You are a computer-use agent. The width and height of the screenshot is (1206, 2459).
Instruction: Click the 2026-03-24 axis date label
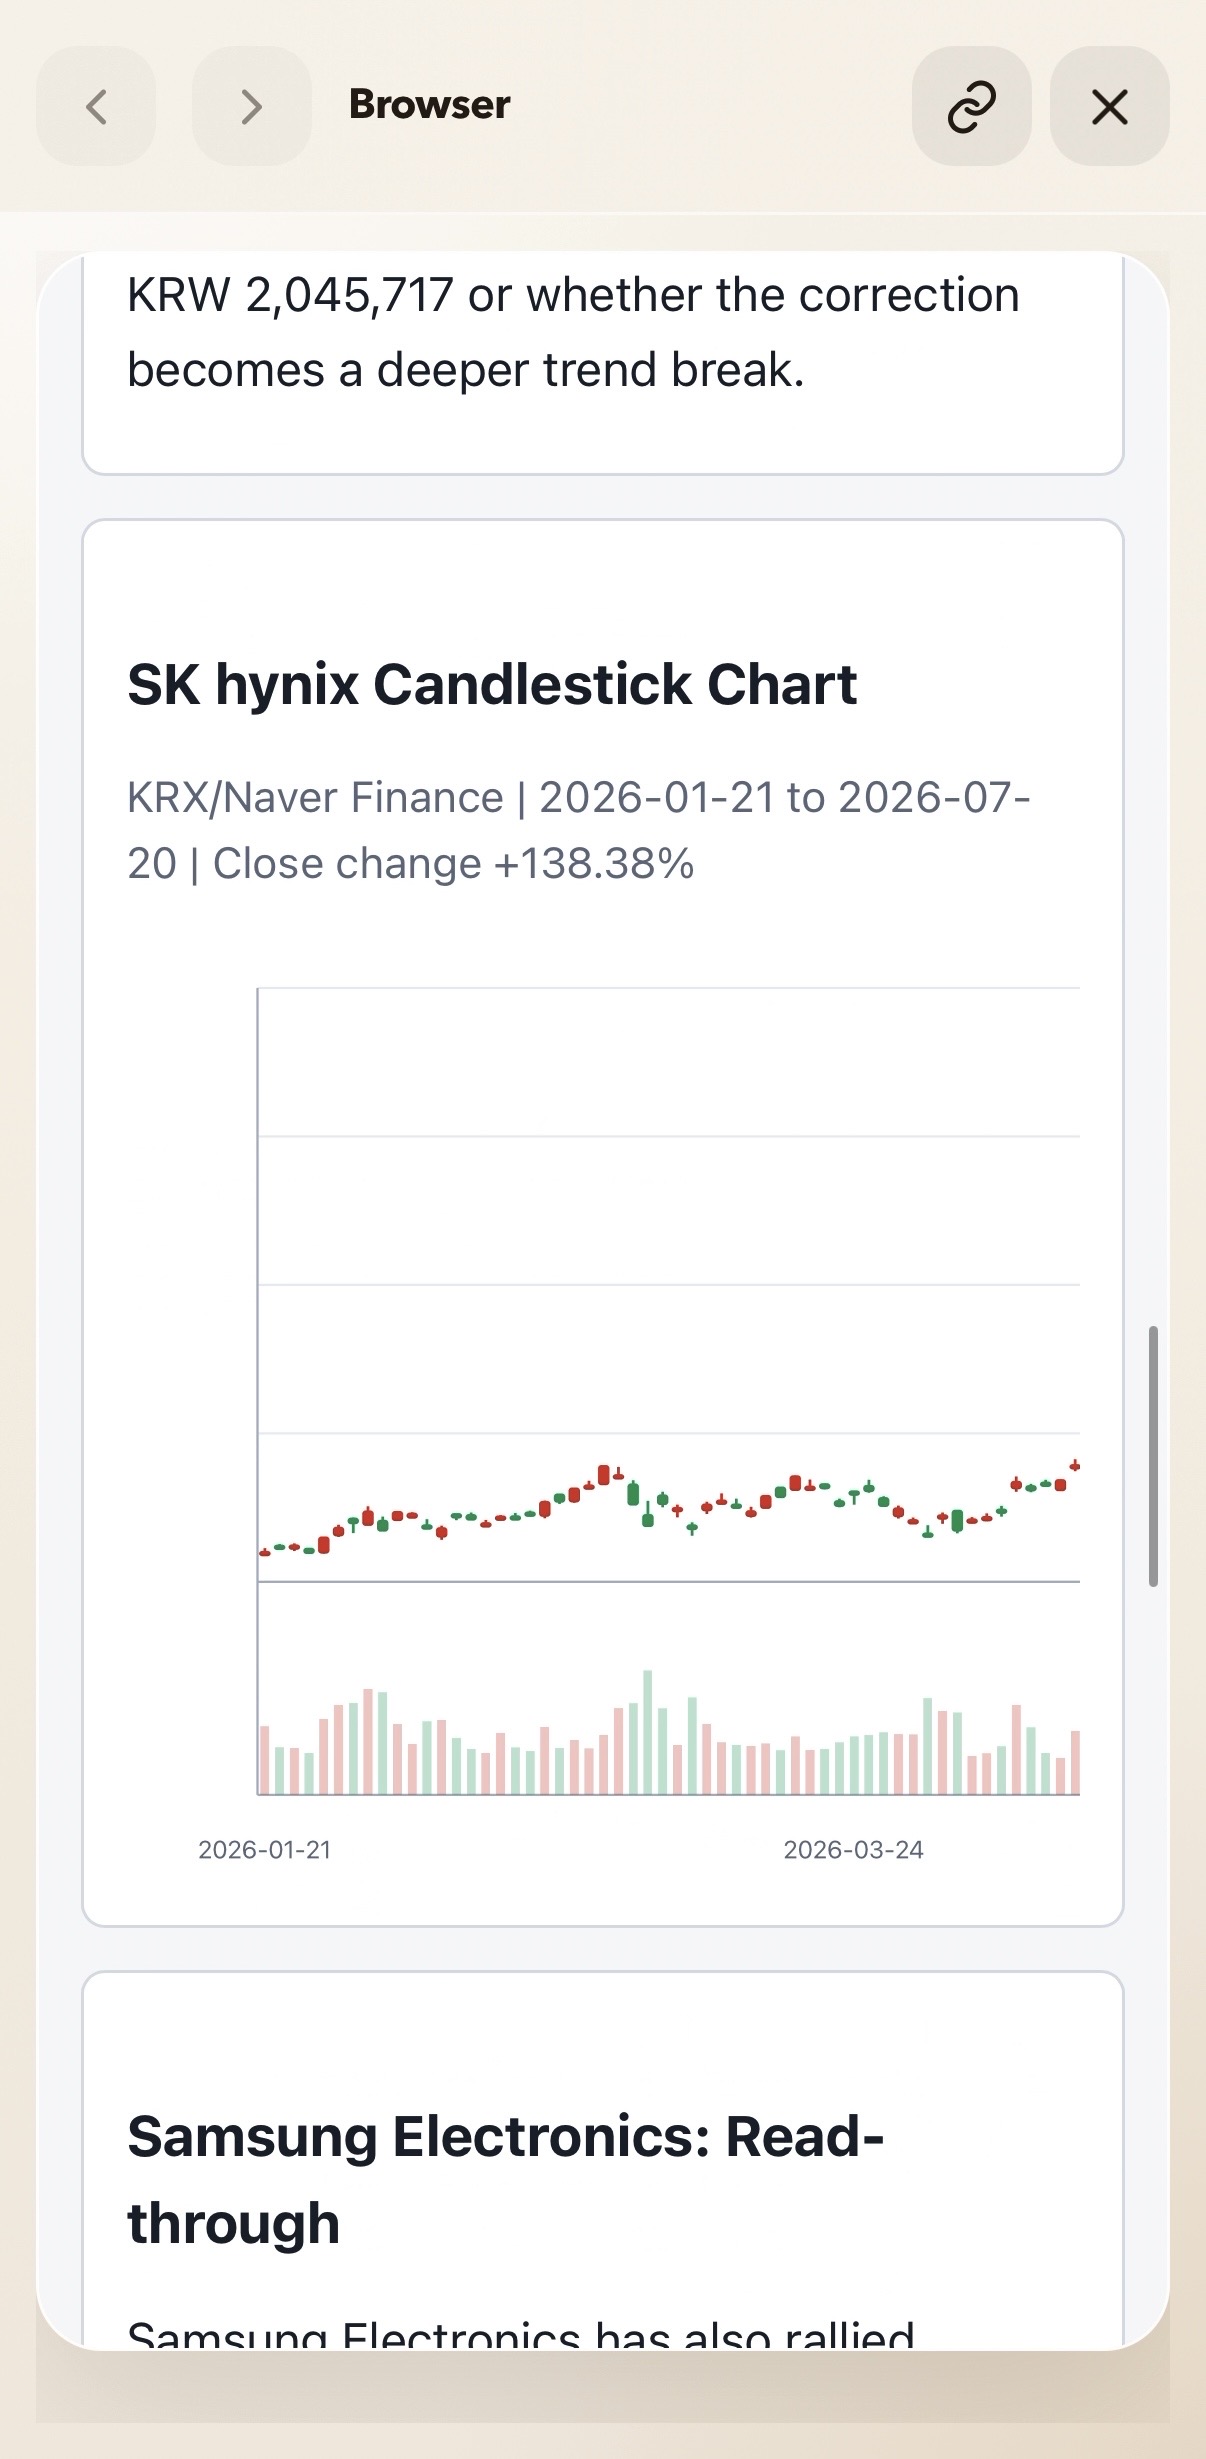click(853, 1850)
